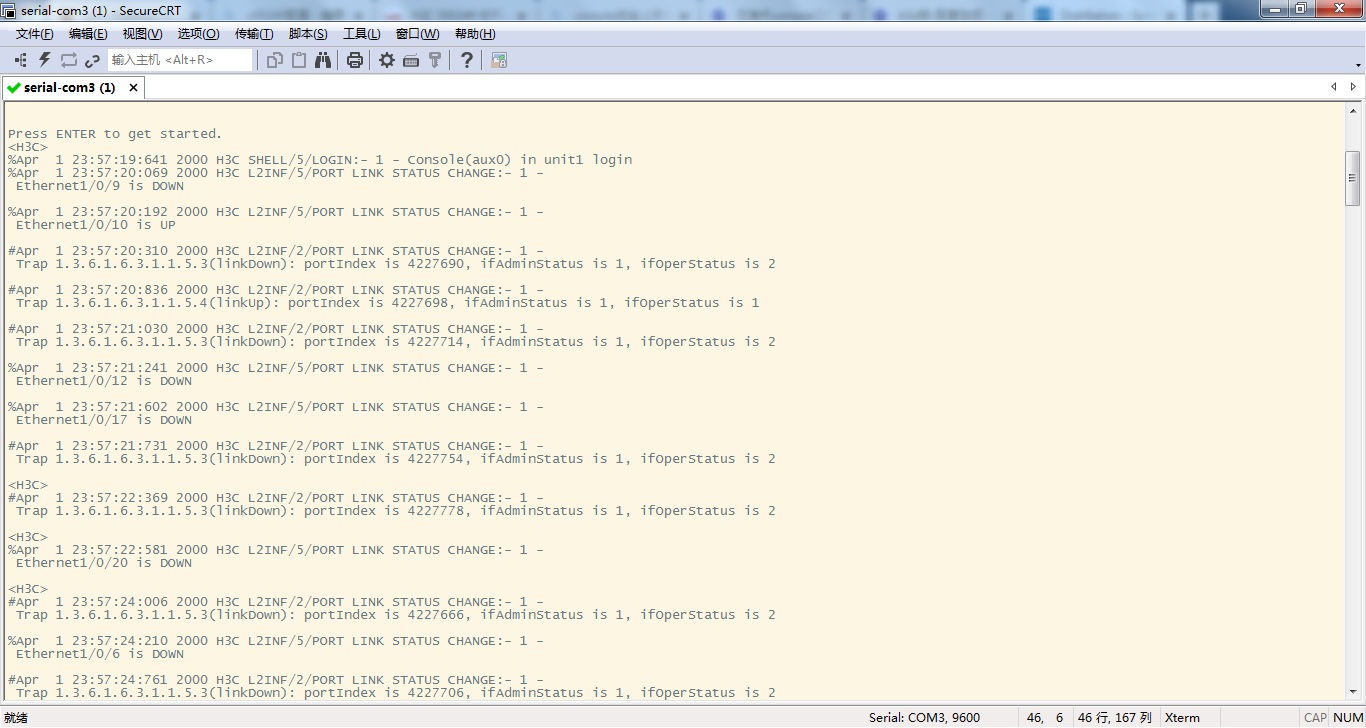Click 'Ethernet1/0/6 is DOWN' terminal line
This screenshot has width=1366, height=728.
(100, 654)
